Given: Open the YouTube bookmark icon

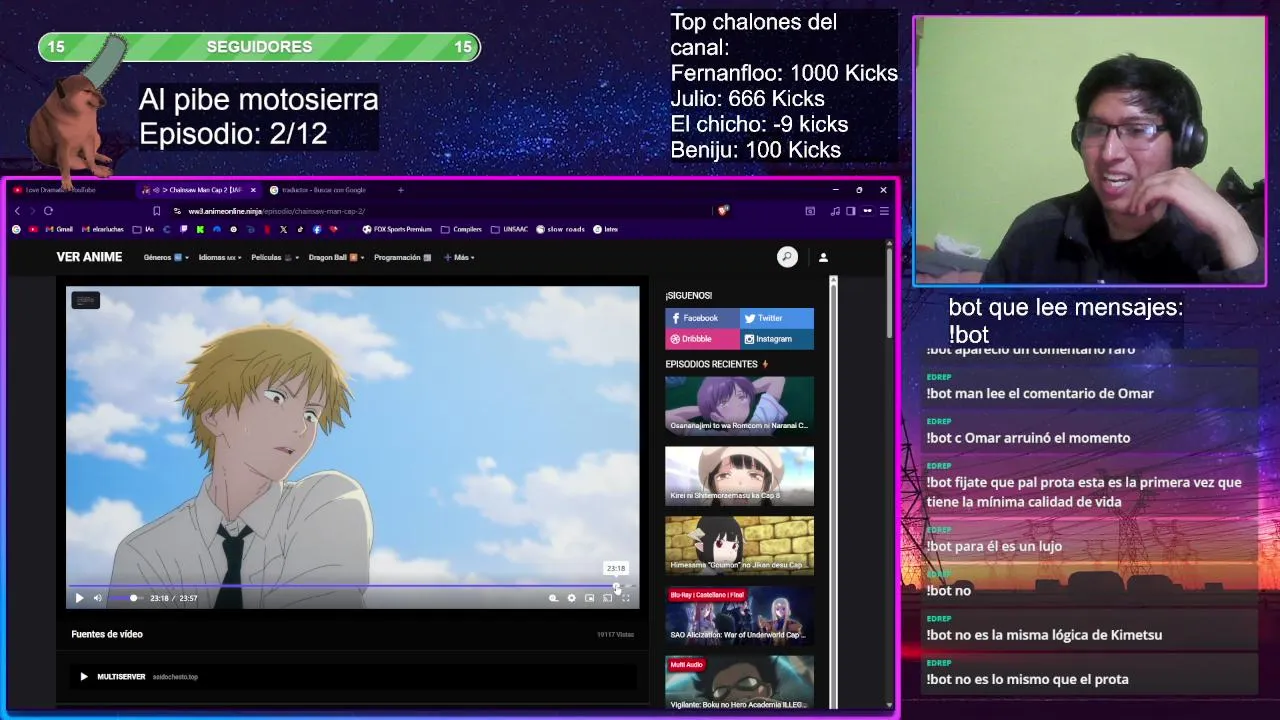Looking at the screenshot, I should (33, 229).
